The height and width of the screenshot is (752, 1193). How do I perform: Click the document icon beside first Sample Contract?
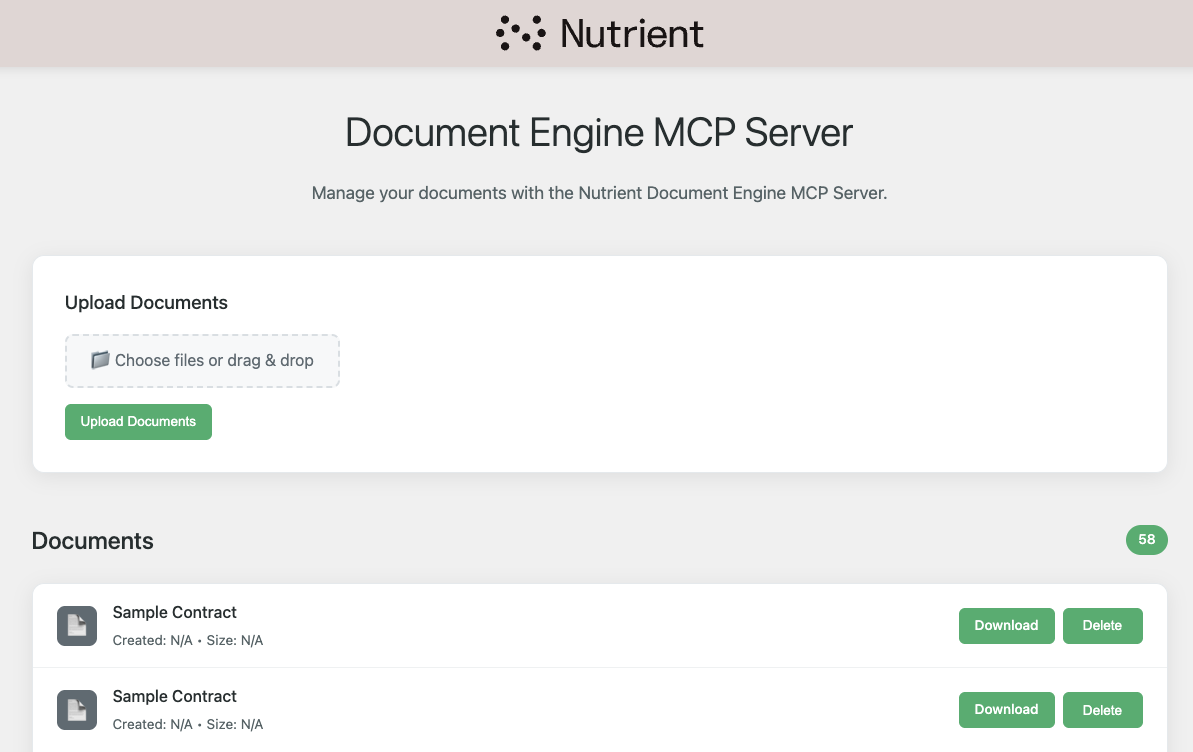click(77, 625)
